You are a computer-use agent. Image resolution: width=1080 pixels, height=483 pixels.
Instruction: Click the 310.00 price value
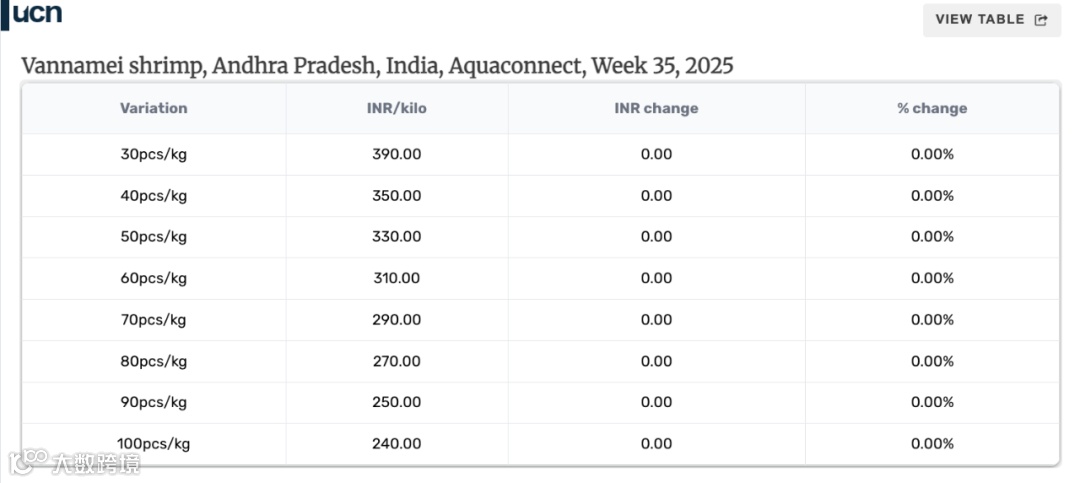coord(396,278)
